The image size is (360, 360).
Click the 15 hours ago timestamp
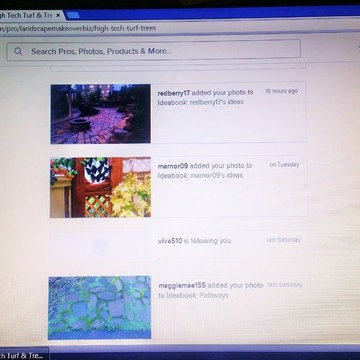point(282,91)
